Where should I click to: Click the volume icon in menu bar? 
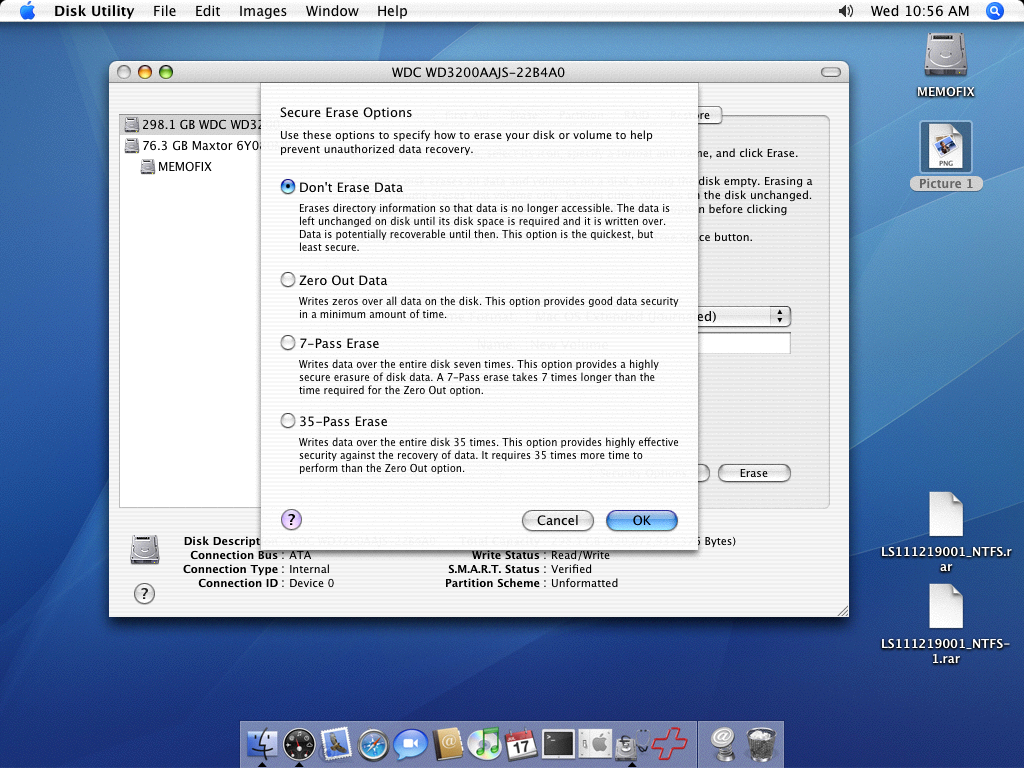846,11
